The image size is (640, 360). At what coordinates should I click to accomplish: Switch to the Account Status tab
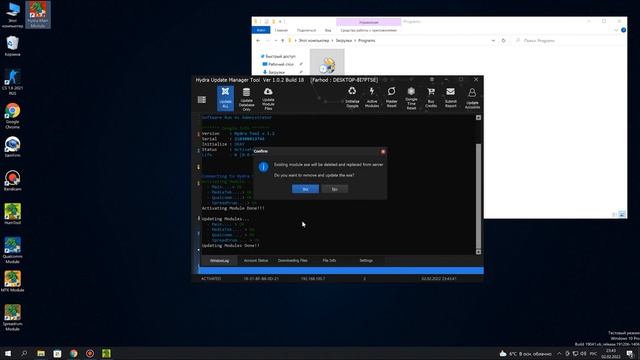tap(256, 260)
